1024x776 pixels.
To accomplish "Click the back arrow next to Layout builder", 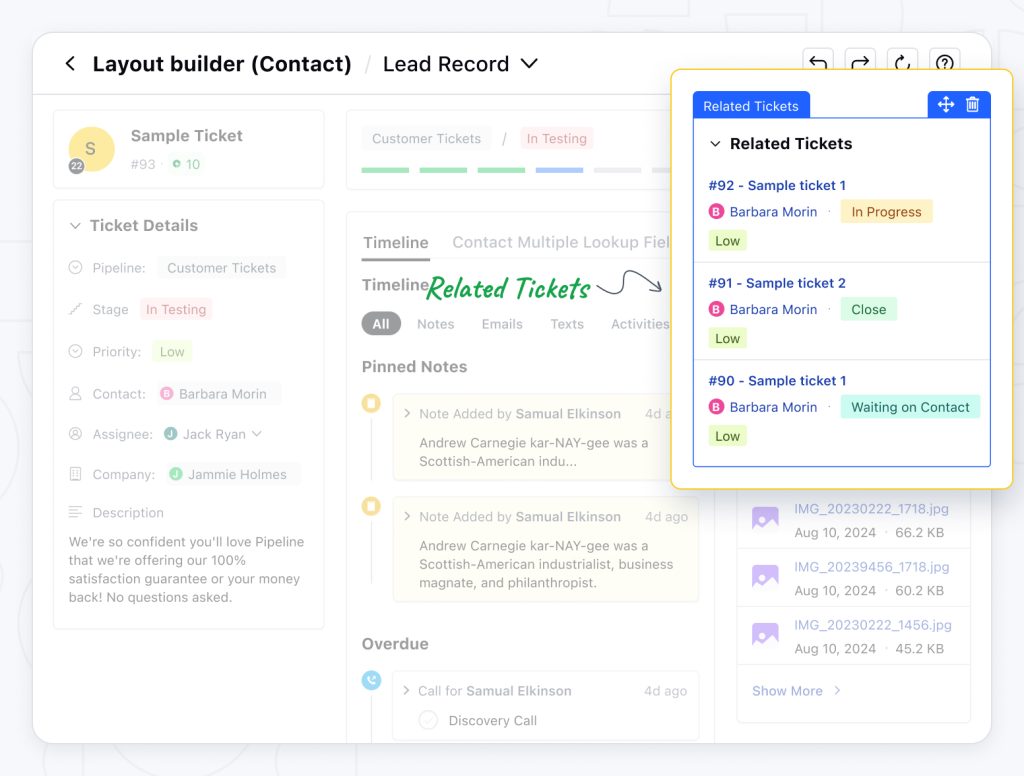I will coord(70,64).
